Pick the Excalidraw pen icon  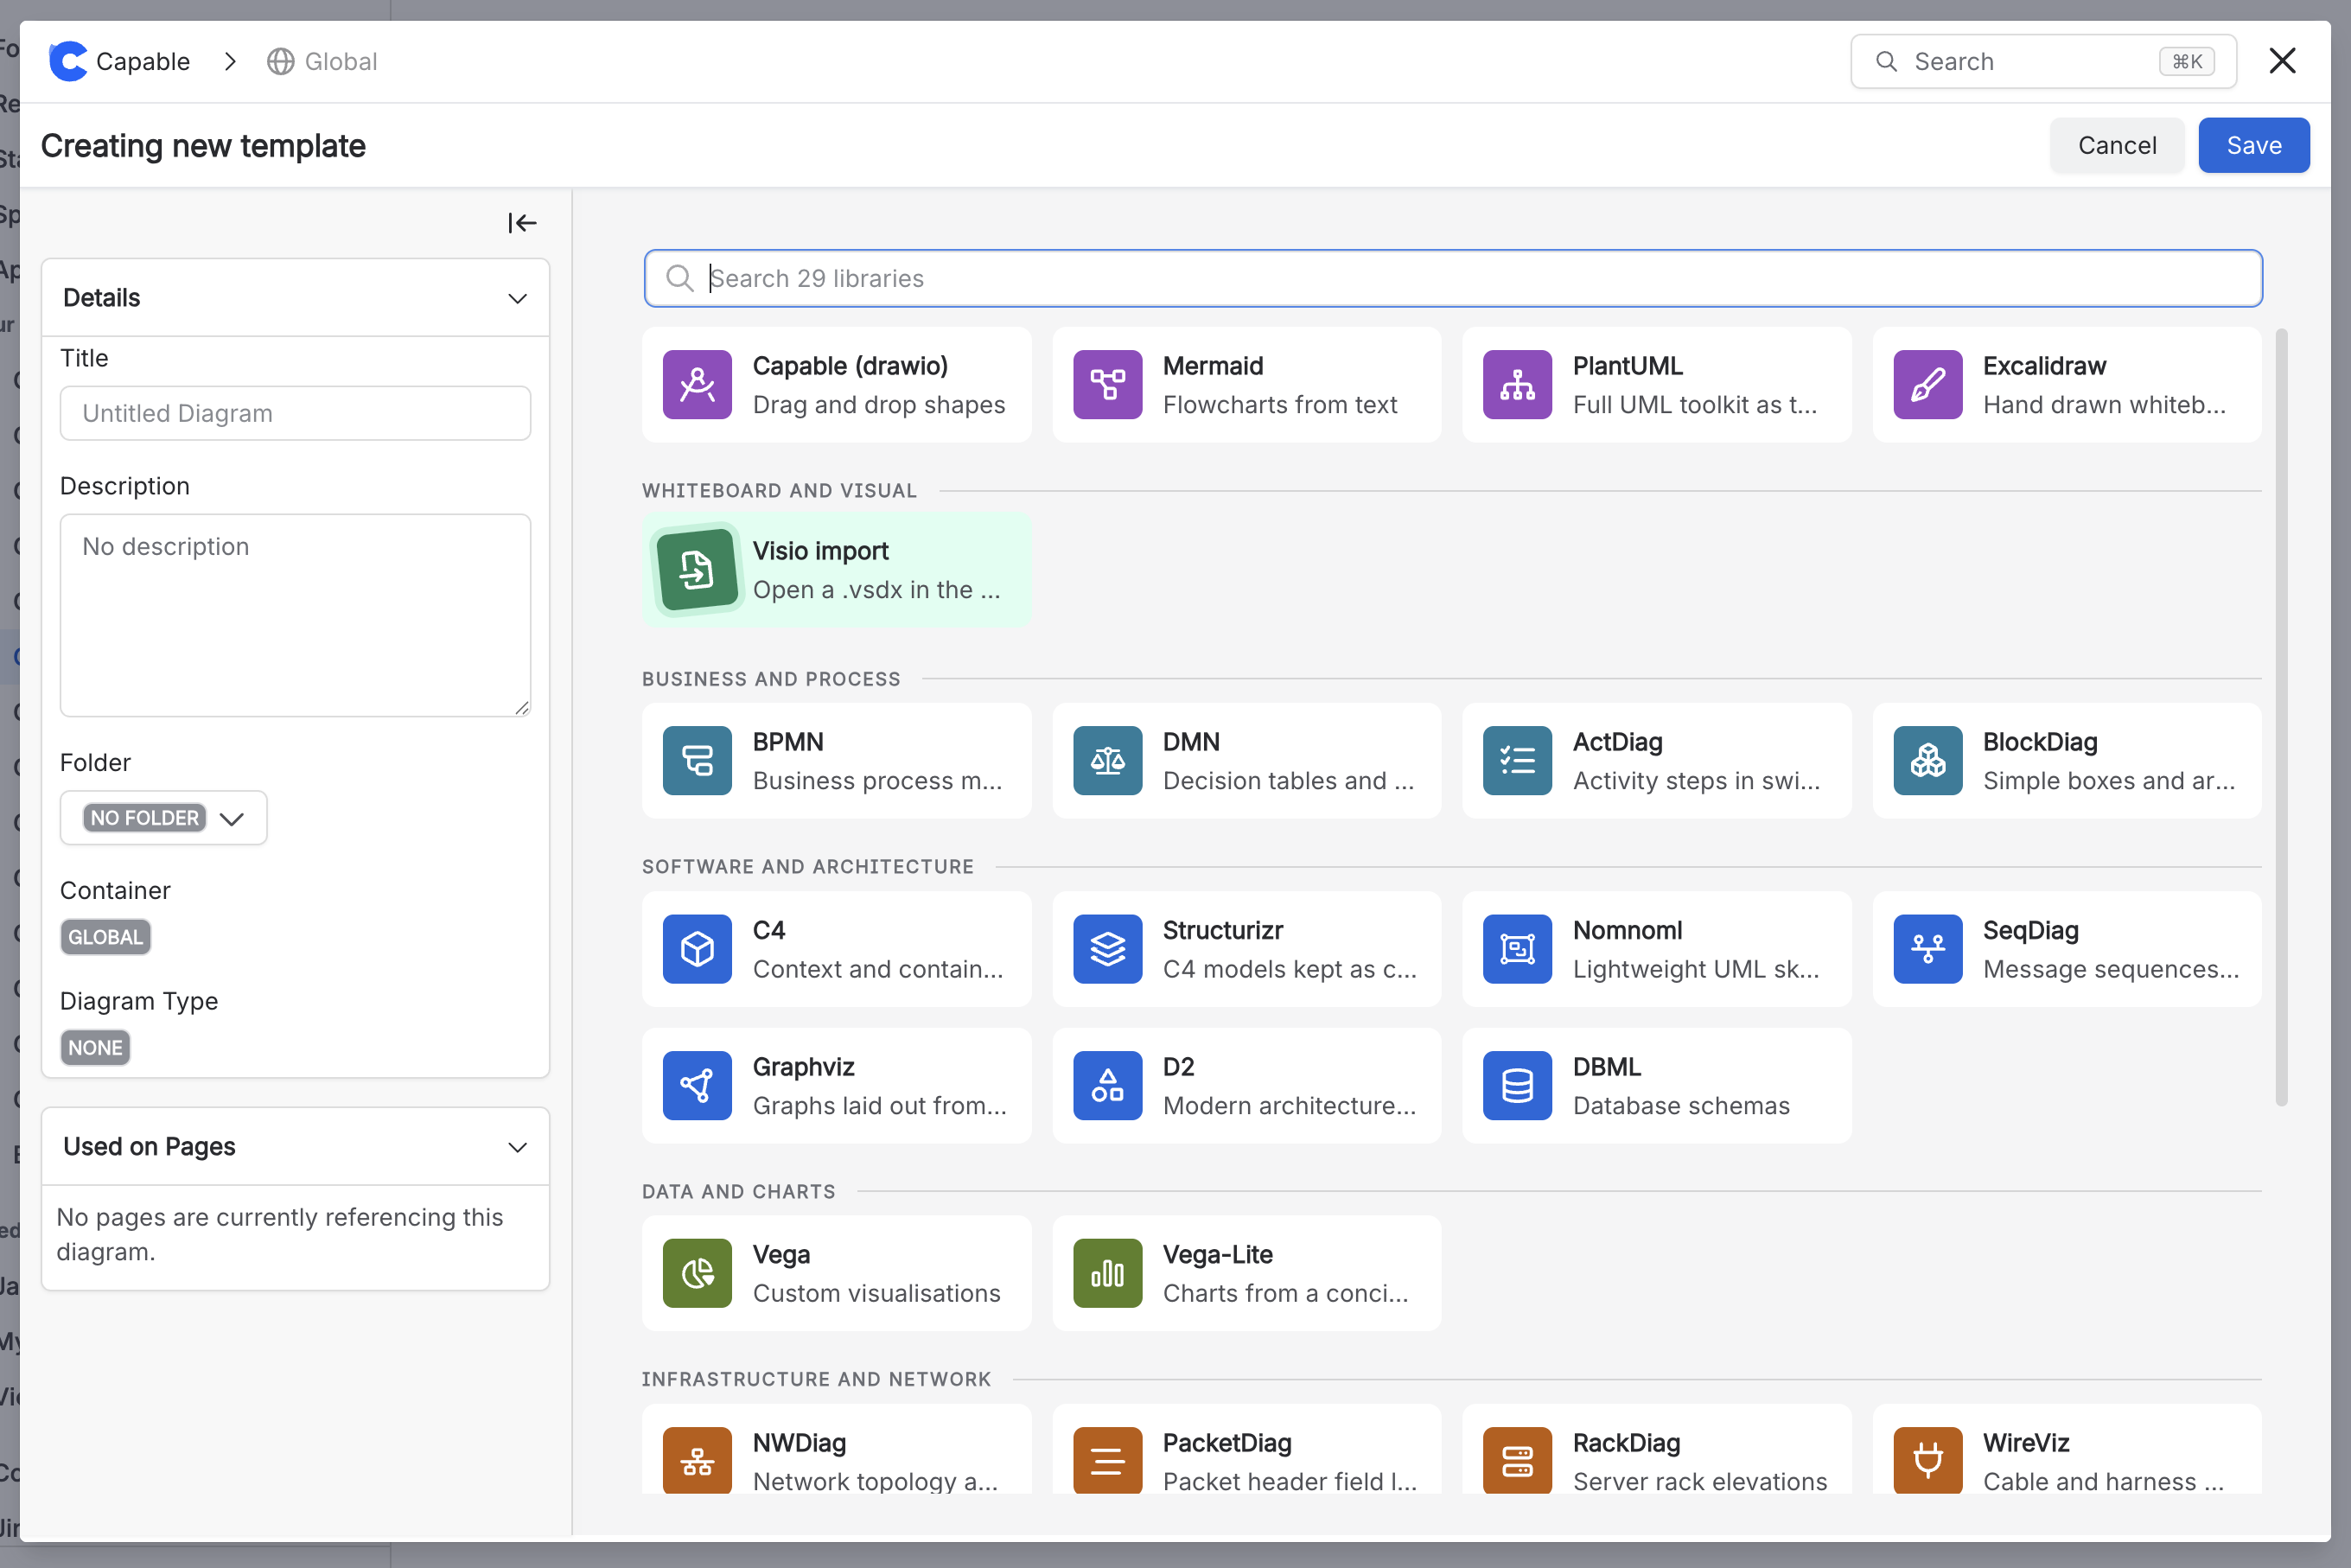1927,384
